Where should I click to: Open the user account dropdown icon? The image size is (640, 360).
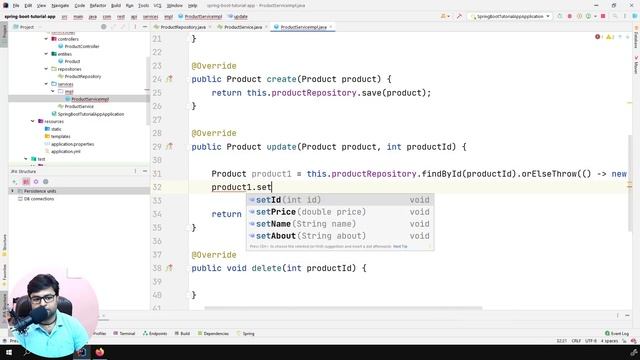tap(445, 16)
